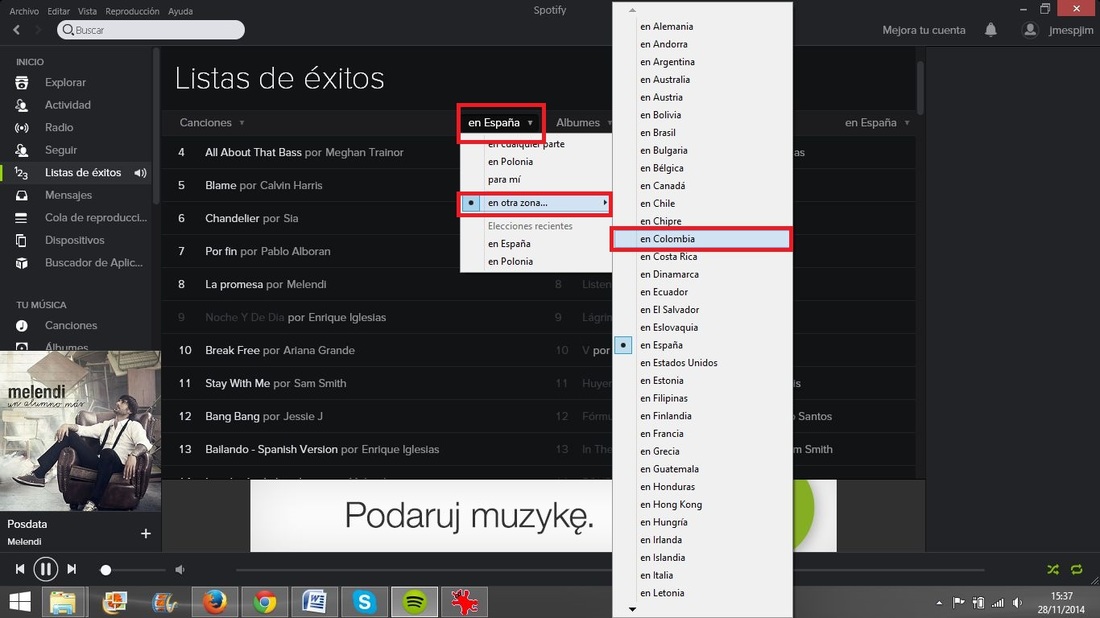
Task: Toggle shuffle playback
Action: [1053, 570]
